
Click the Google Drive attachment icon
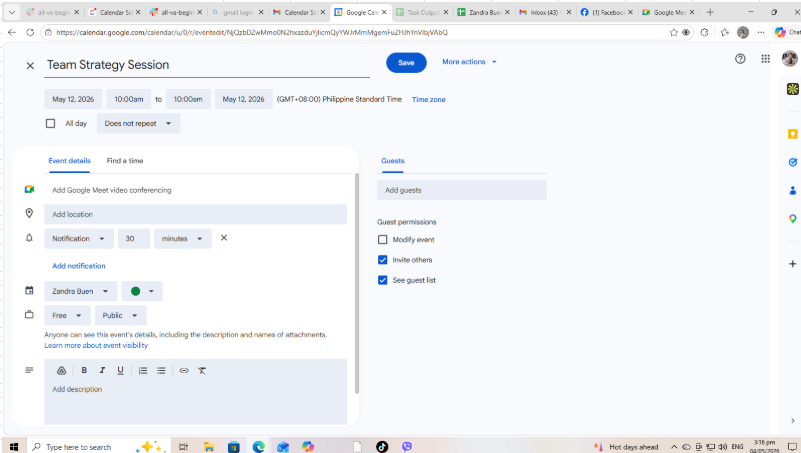[x=61, y=371]
